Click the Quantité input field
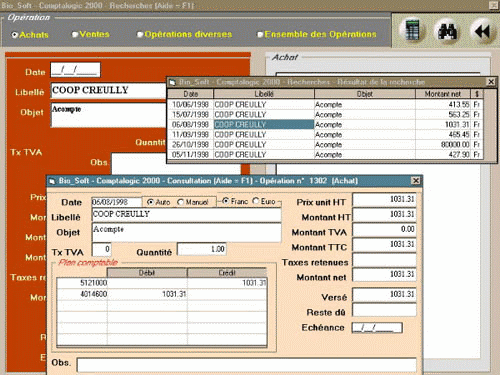Image resolution: width=500 pixels, height=375 pixels. [x=202, y=249]
